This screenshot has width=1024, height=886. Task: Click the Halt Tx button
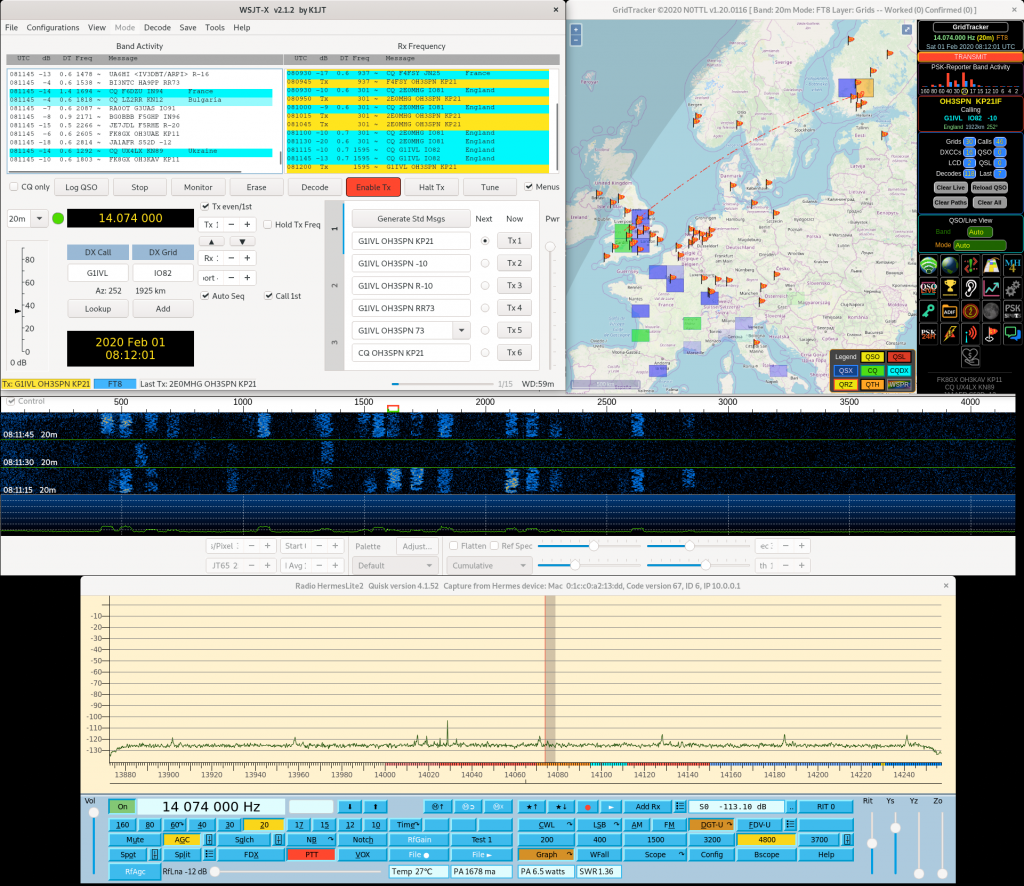point(432,187)
